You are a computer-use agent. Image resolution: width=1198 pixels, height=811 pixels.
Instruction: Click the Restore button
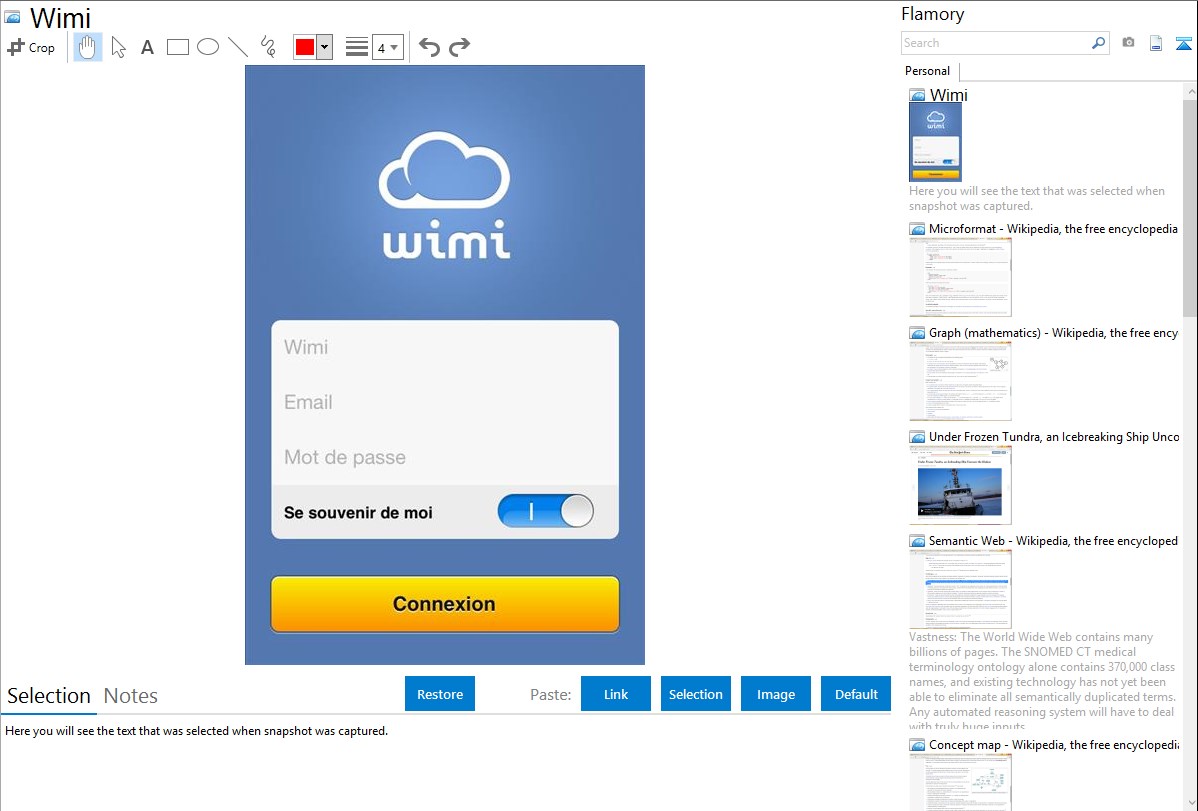[440, 694]
